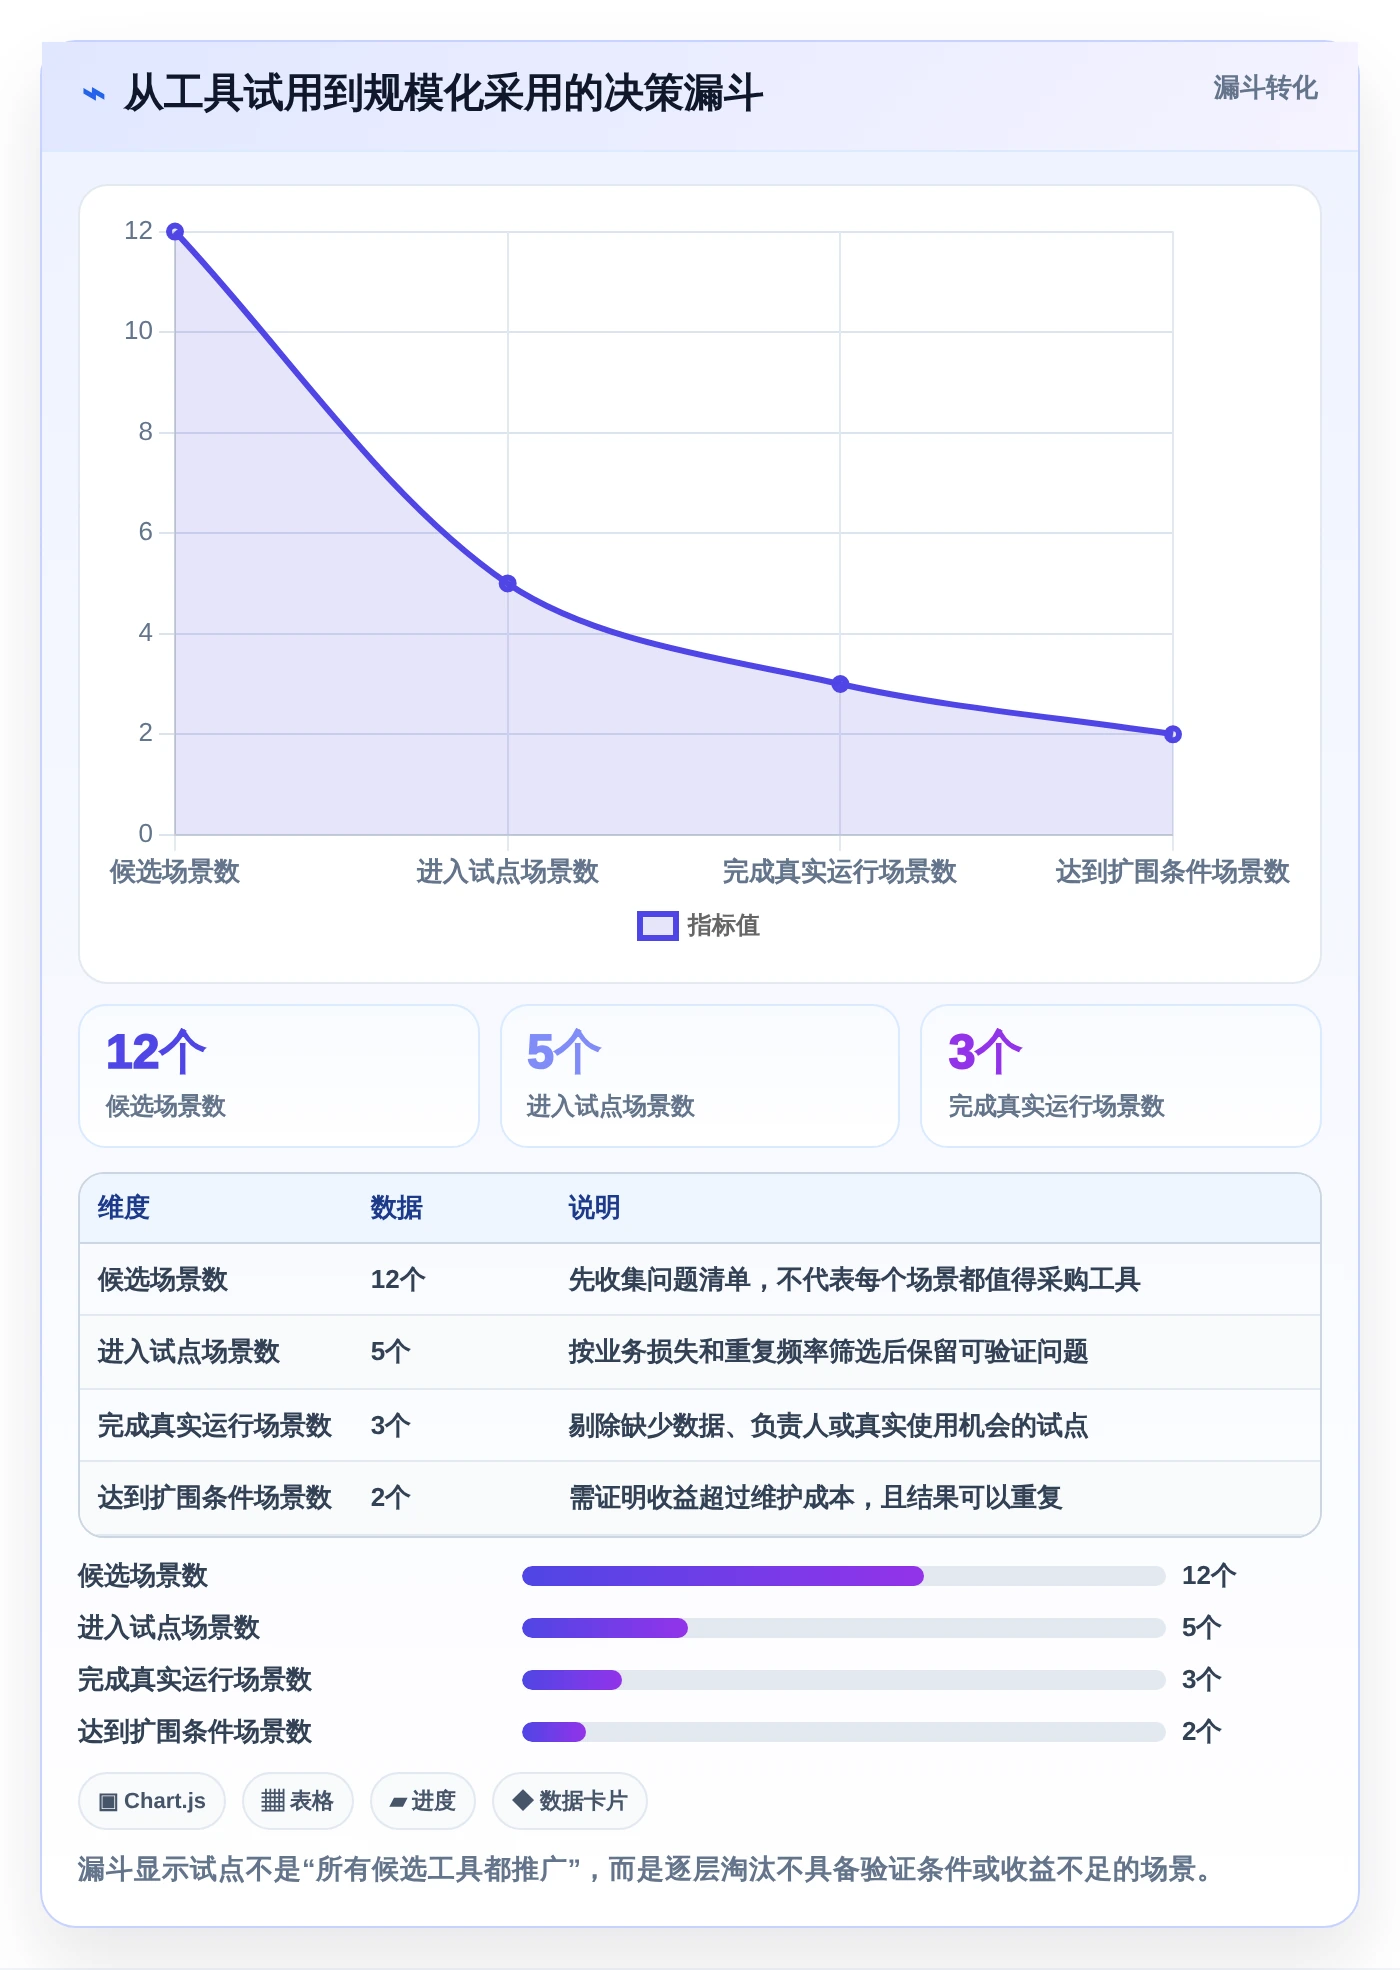Open the 5个 进入试点场景数 data card
1400x1970 pixels.
[x=700, y=1076]
